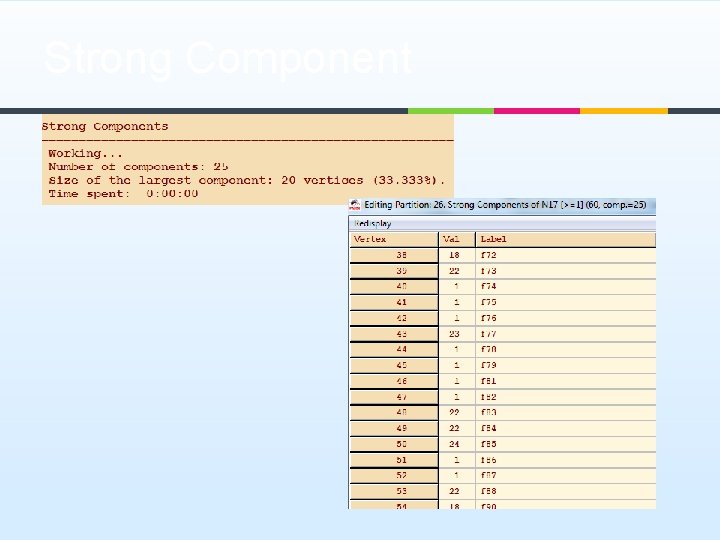
Task: Click the label f85
Action: (489, 444)
